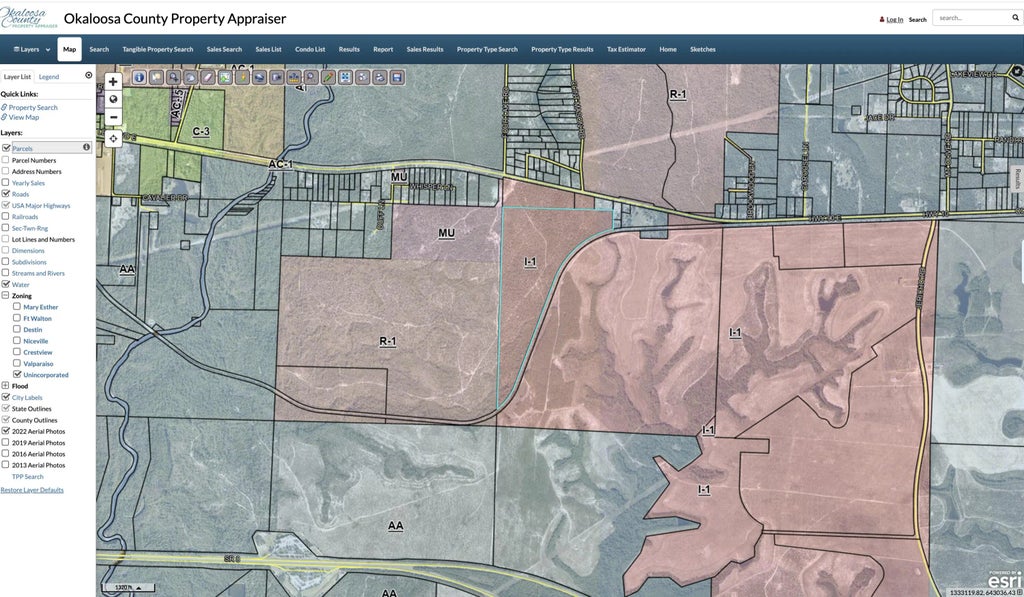Click the full extent toolbar icon
The height and width of the screenshot is (597, 1024).
pyautogui.click(x=347, y=77)
